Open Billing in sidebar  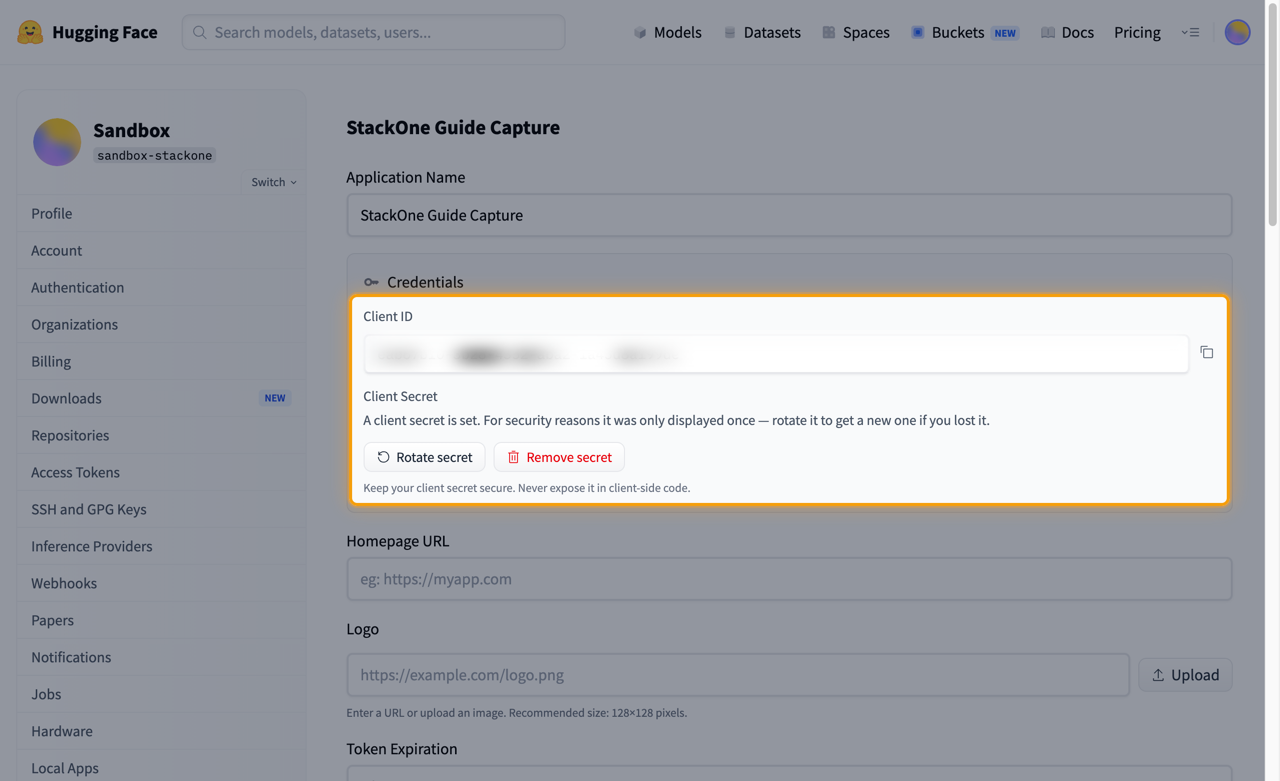tap(161, 361)
